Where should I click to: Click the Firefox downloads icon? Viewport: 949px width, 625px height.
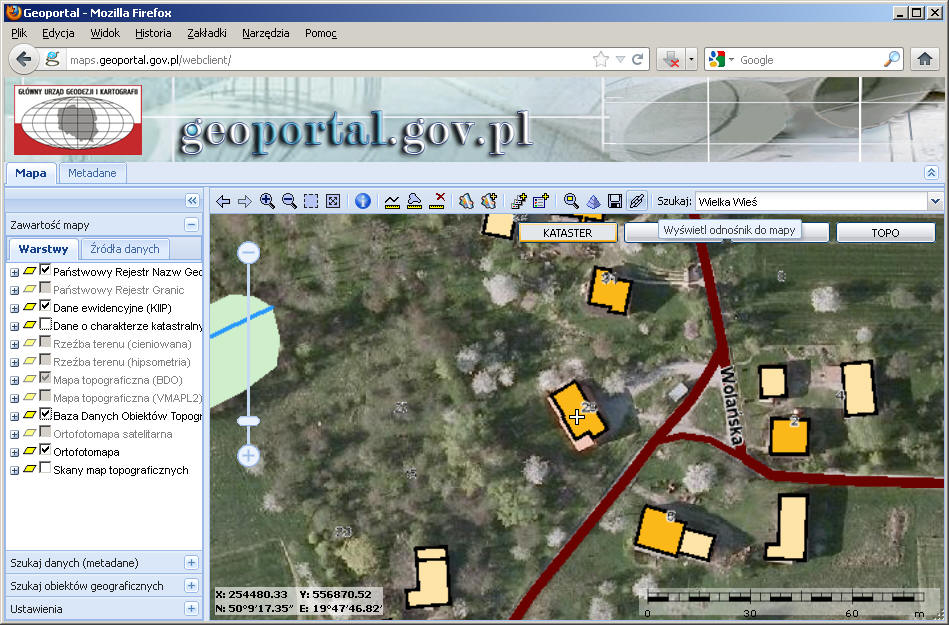pyautogui.click(x=671, y=59)
